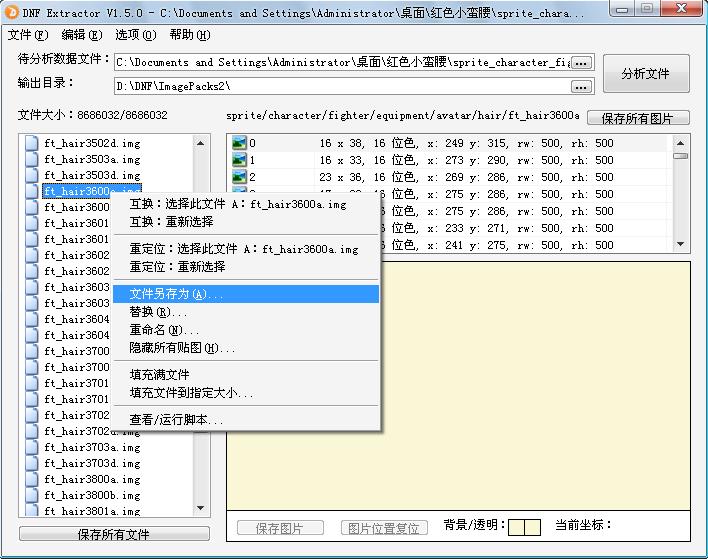Open the 选项(O) menu
The height and width of the screenshot is (559, 708).
coord(135,35)
